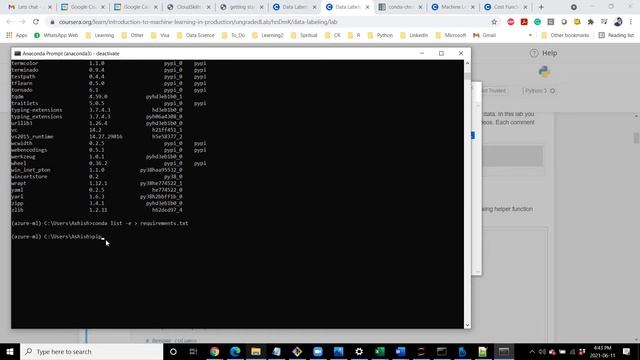Switch to the CloudSkills tab
This screenshot has width=640, height=360.
point(189,7)
